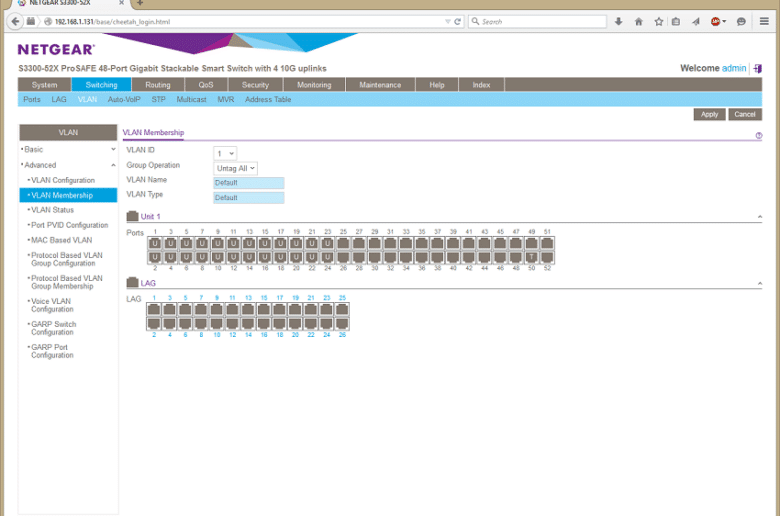
Task: Toggle membership of port 25 in Unit 1
Action: tap(343, 243)
